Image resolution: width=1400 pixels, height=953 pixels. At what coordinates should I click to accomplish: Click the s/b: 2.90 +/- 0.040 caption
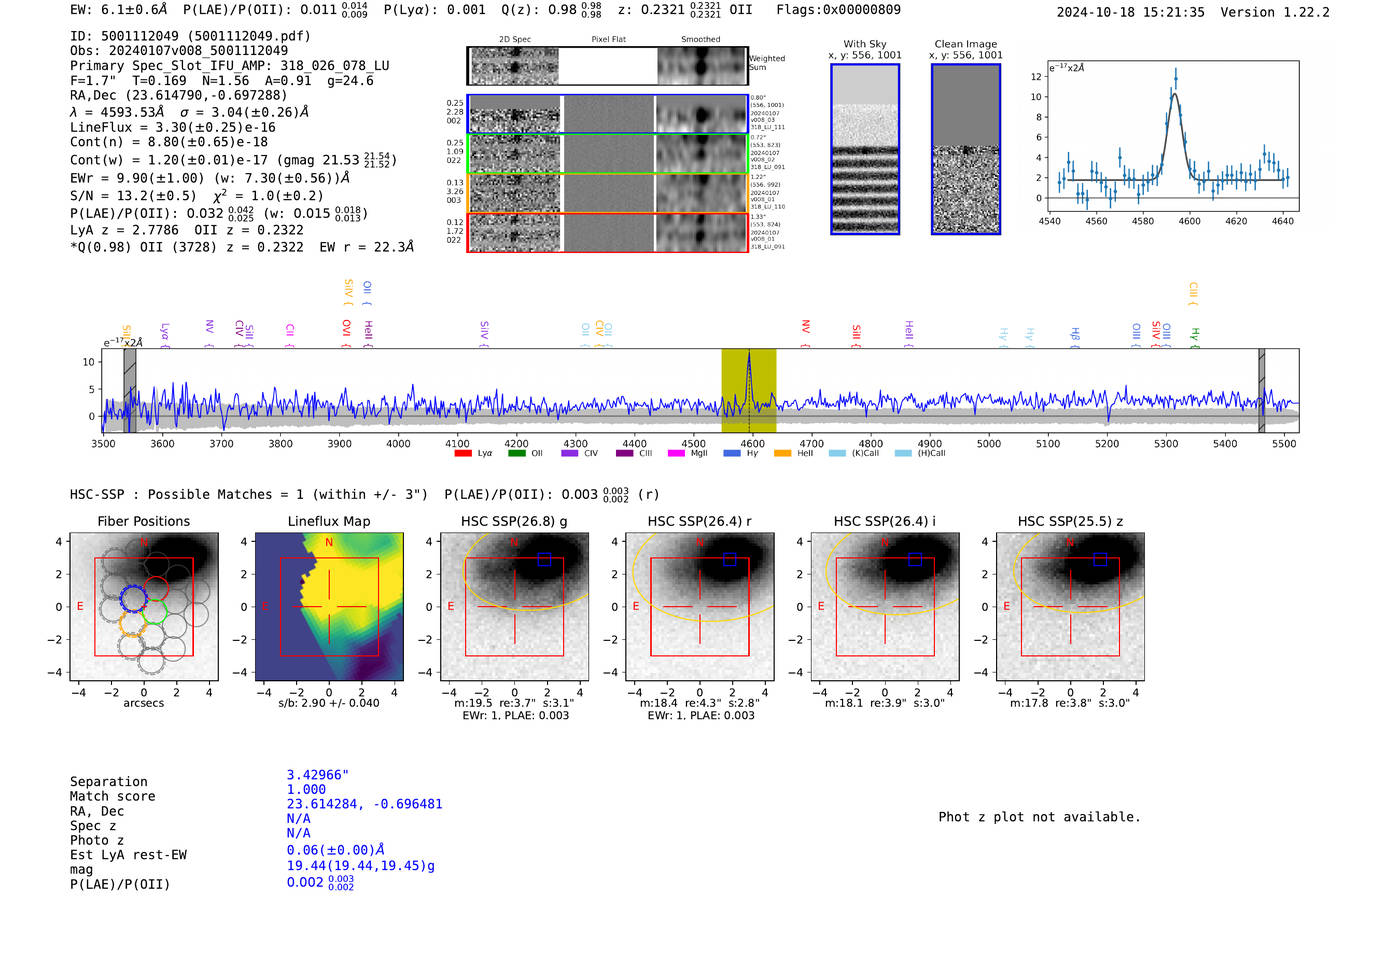pyautogui.click(x=329, y=703)
